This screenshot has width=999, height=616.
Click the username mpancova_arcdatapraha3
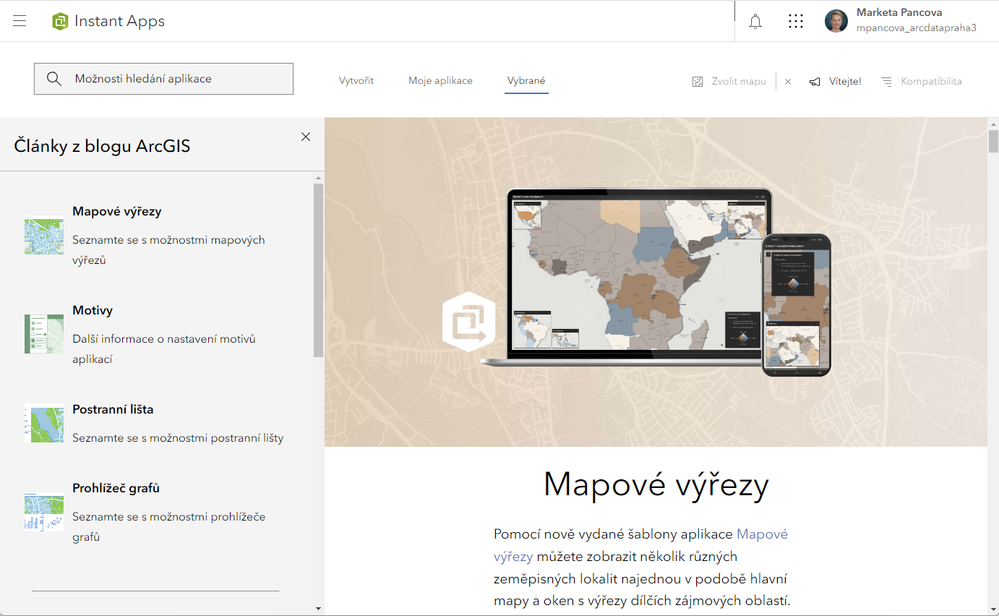point(916,28)
